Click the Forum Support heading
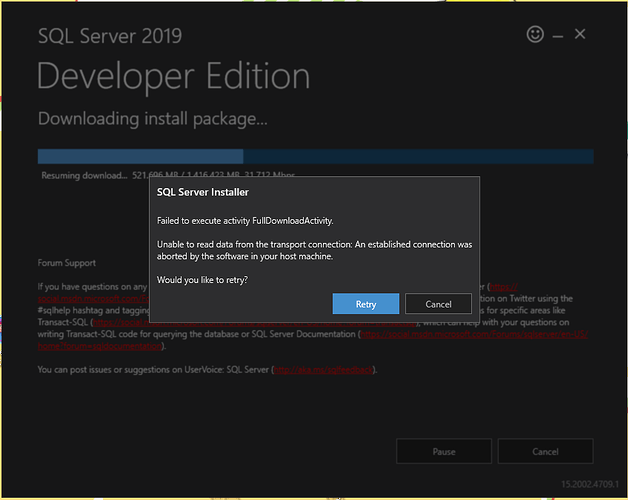Screen dimensions: 628x500 pyautogui.click(x=67, y=263)
